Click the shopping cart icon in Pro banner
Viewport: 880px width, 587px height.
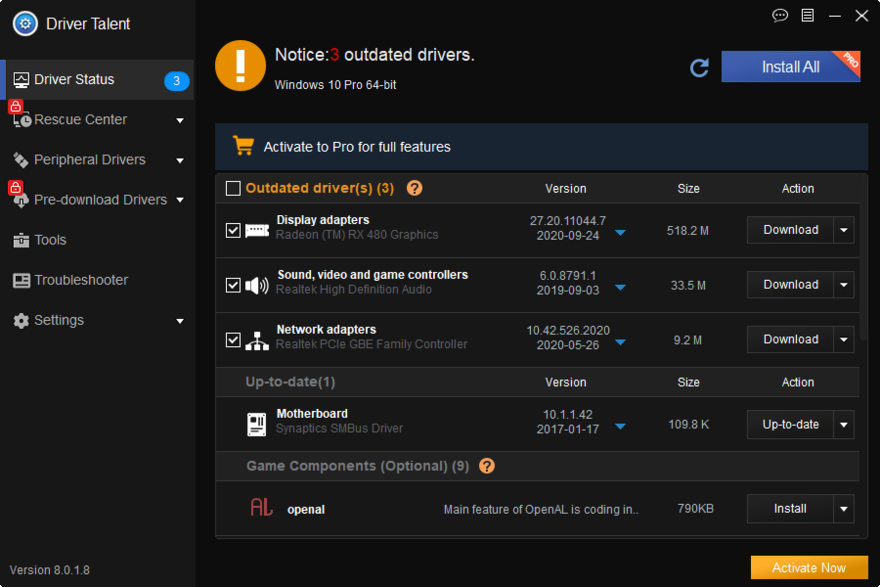coord(244,145)
